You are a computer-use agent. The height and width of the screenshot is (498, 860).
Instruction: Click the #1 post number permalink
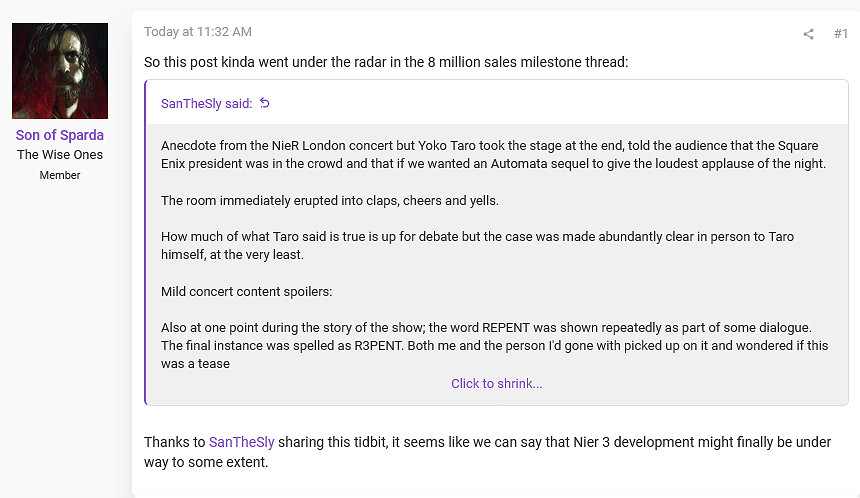click(x=840, y=34)
